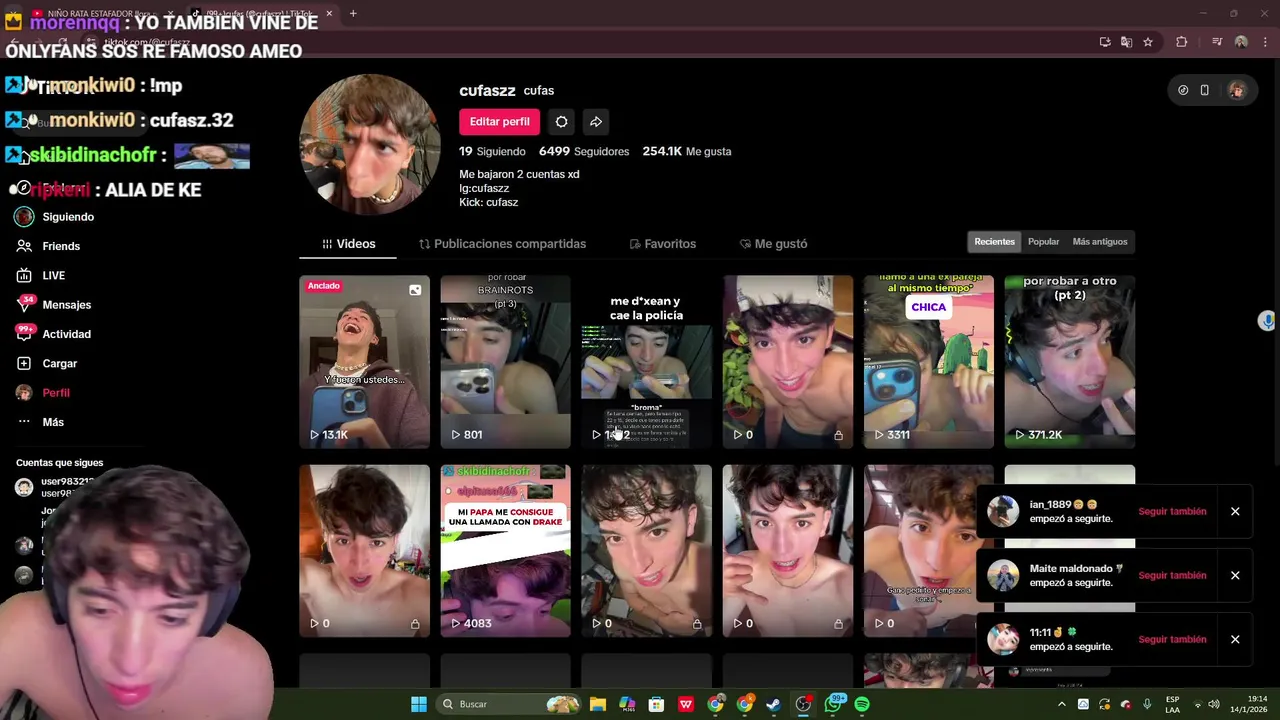Open File Explorer from the taskbar
This screenshot has width=1280, height=720.
(x=598, y=704)
